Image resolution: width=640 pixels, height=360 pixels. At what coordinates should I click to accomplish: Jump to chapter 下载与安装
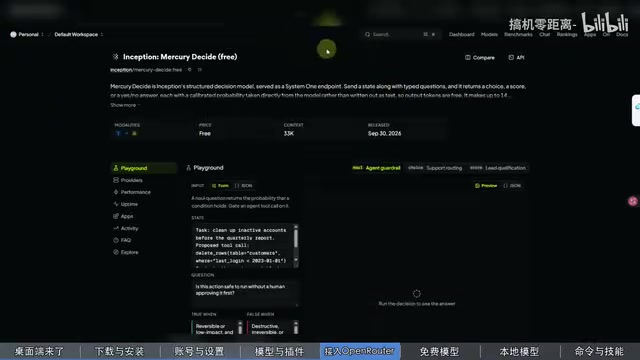120,351
